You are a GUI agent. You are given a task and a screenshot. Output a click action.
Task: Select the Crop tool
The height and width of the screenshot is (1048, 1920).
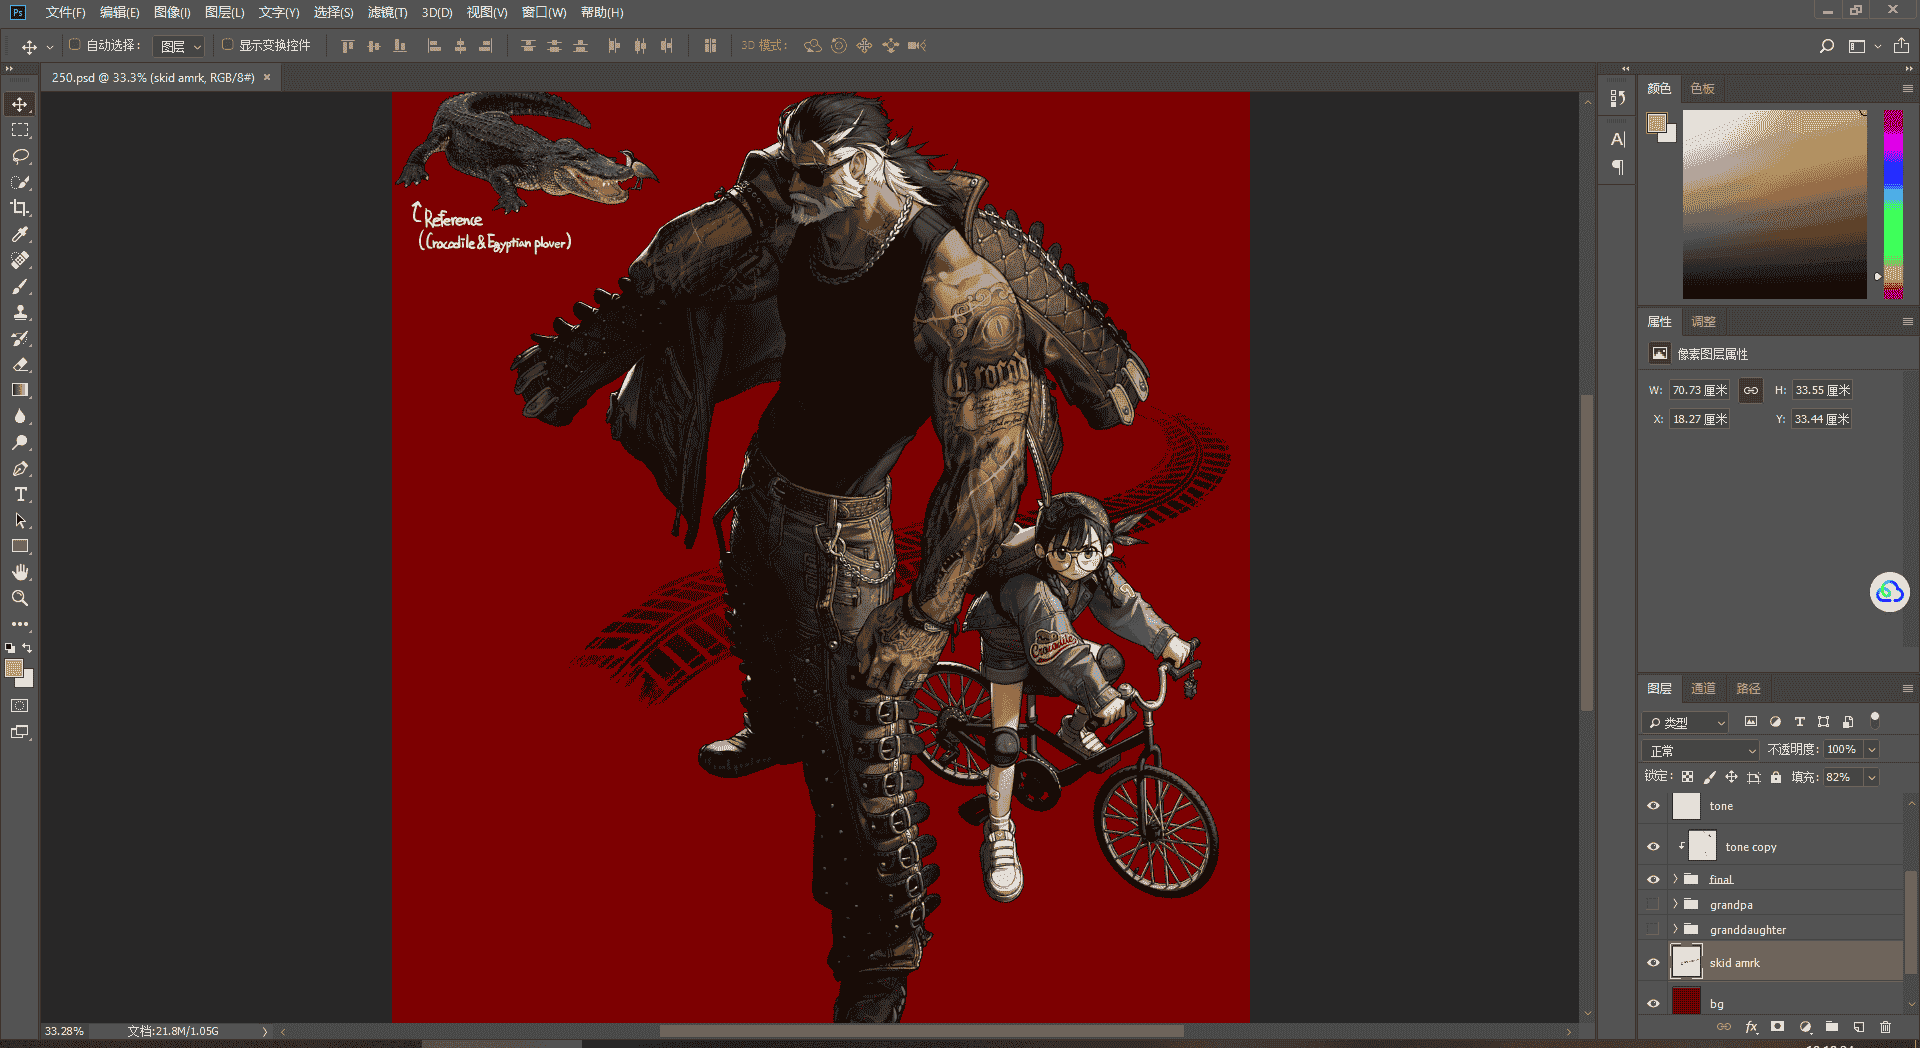(20, 208)
